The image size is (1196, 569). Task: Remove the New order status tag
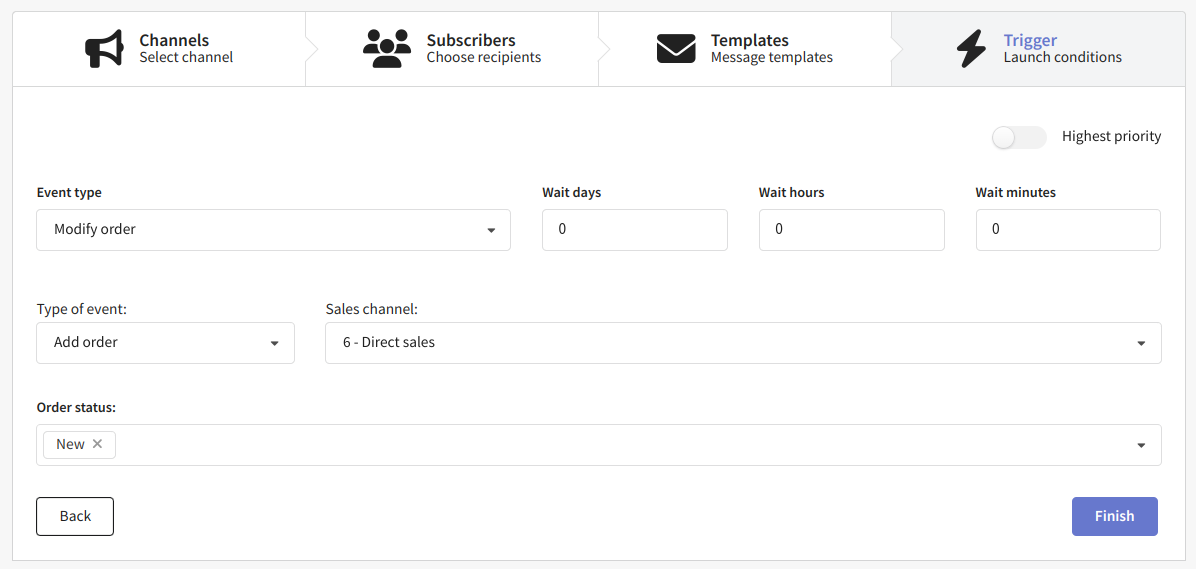[97, 444]
